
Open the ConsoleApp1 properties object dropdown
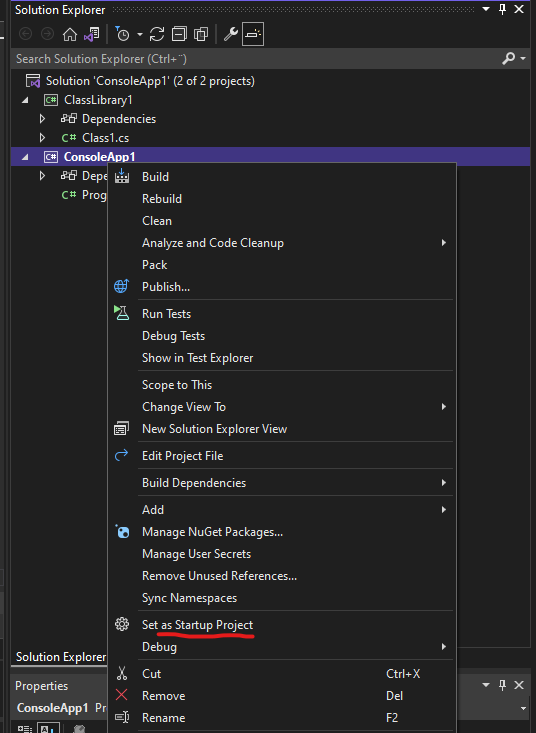(x=523, y=708)
